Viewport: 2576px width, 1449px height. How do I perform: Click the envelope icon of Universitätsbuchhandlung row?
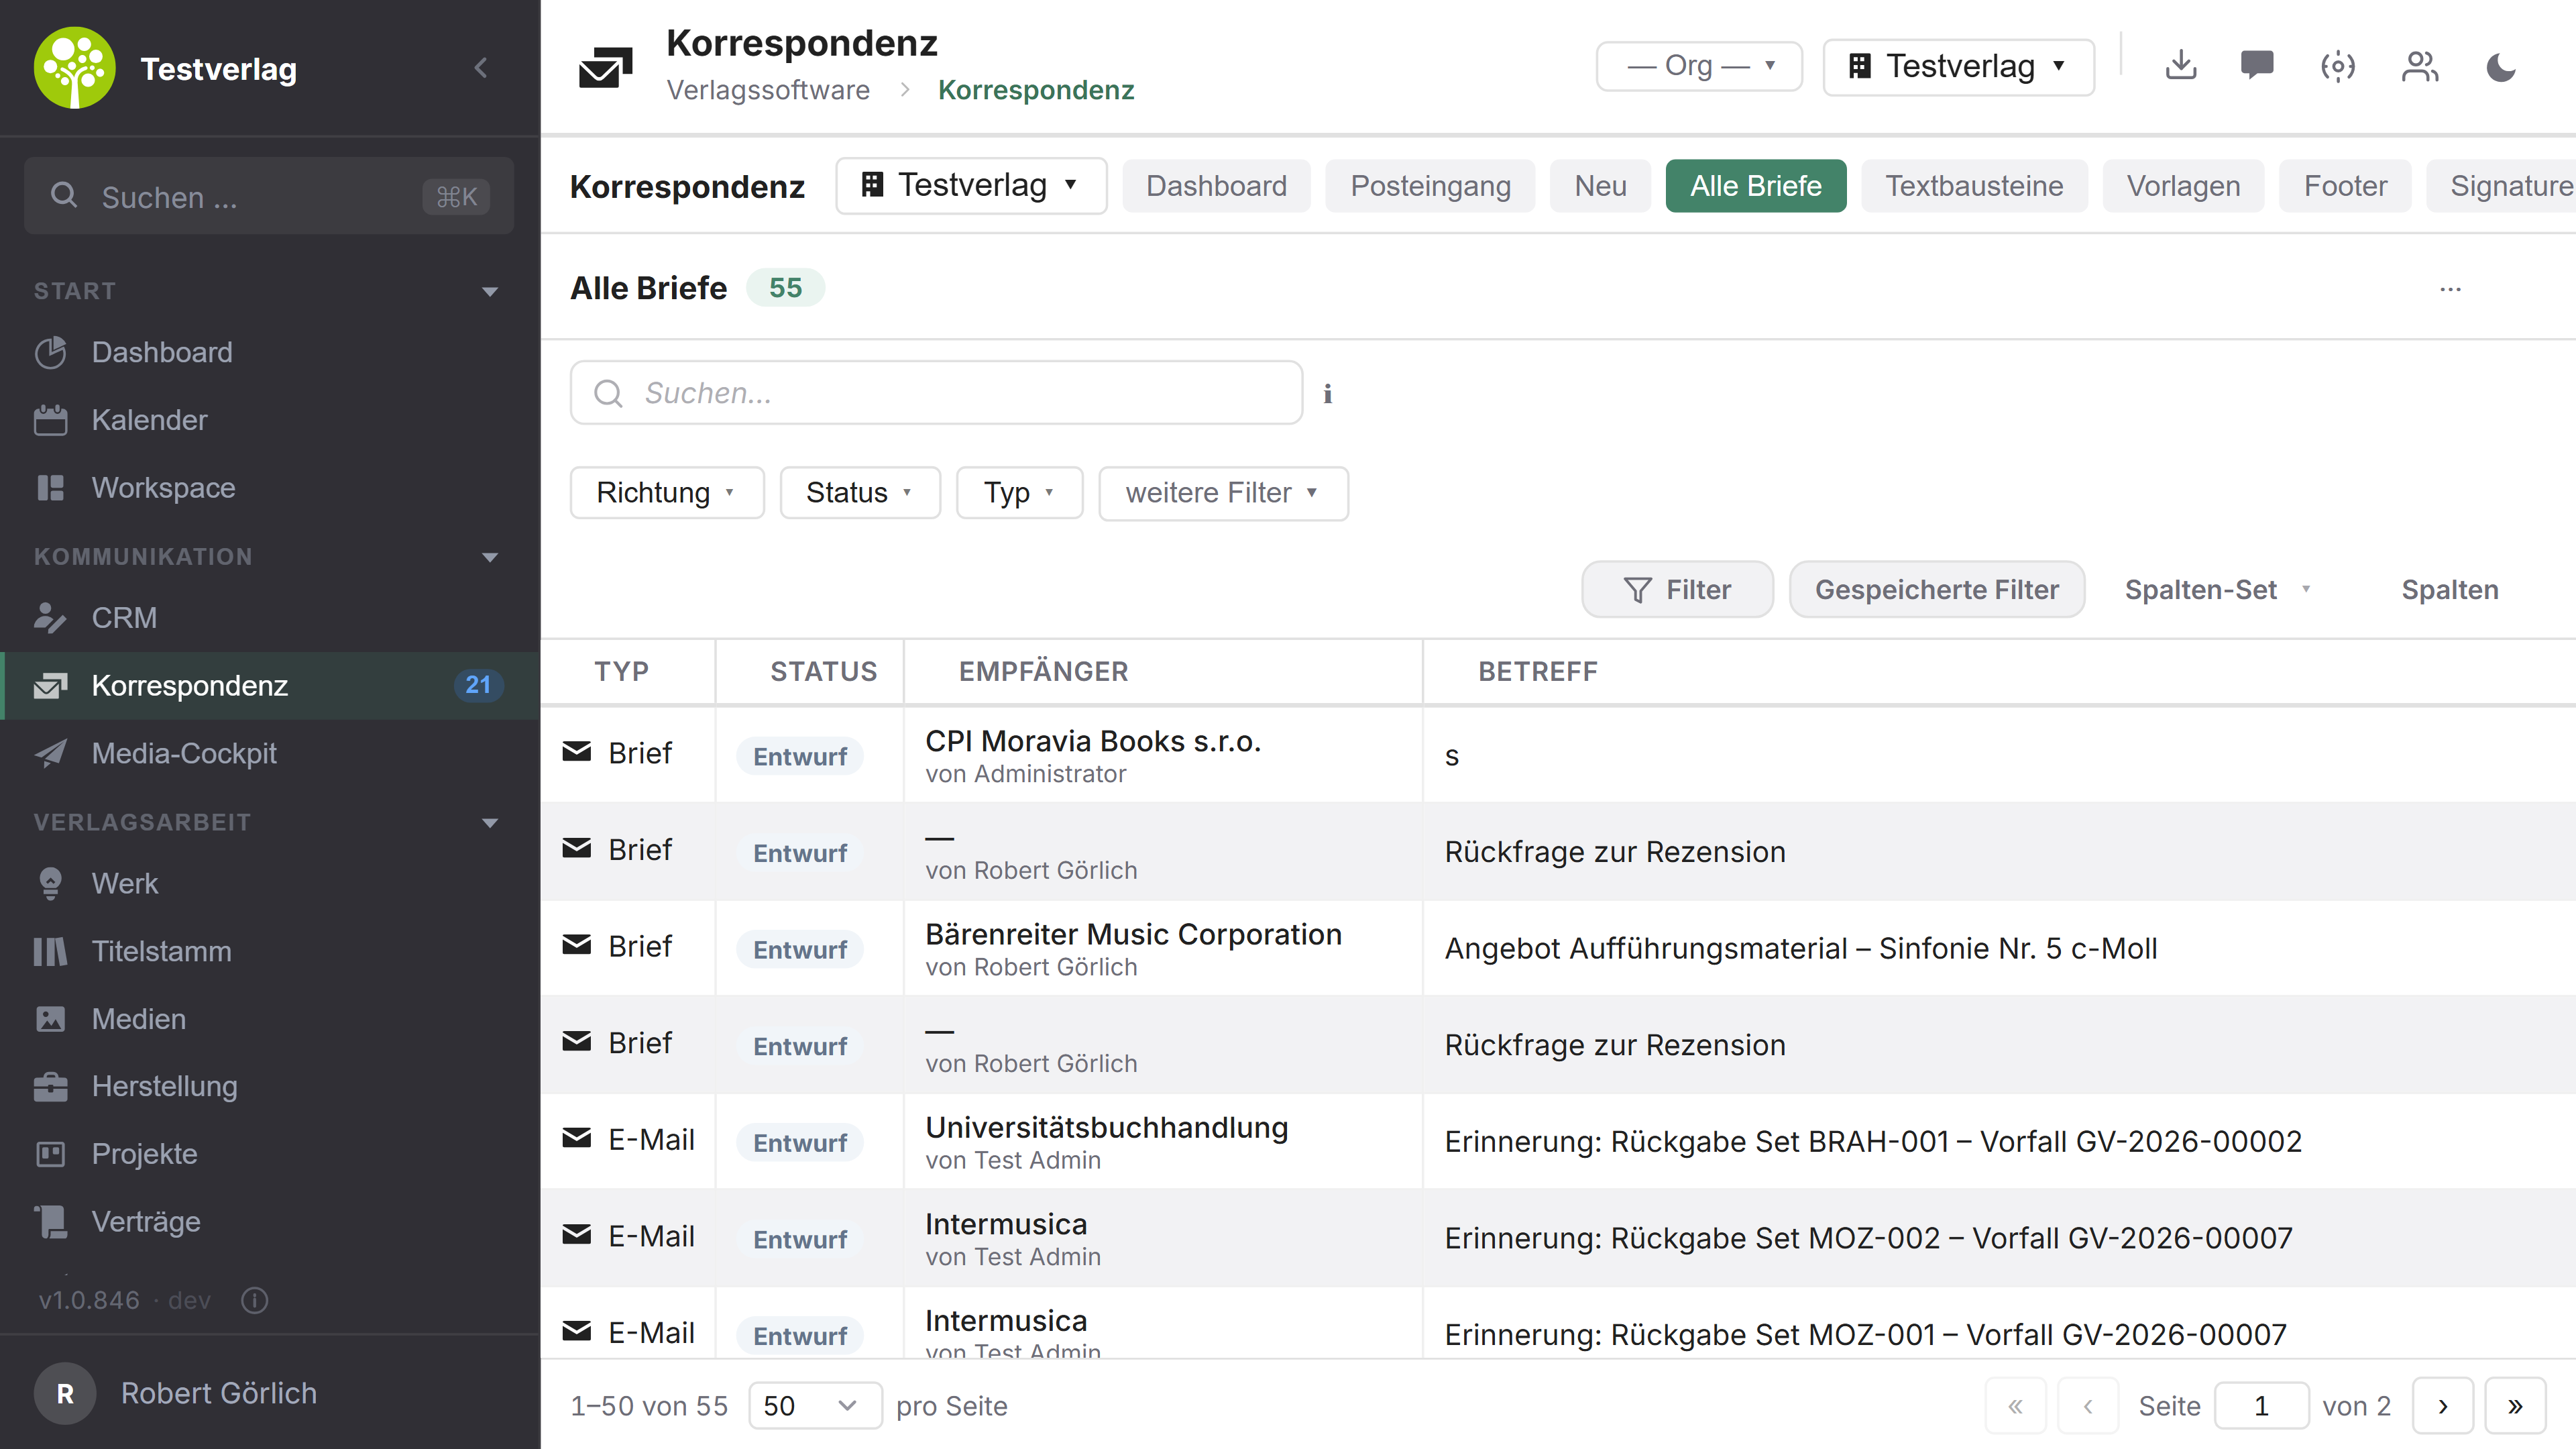coord(577,1137)
